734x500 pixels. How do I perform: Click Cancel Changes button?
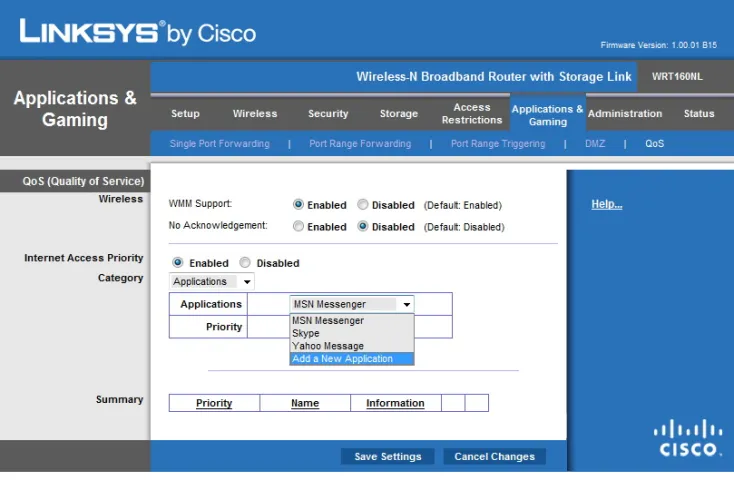(494, 457)
